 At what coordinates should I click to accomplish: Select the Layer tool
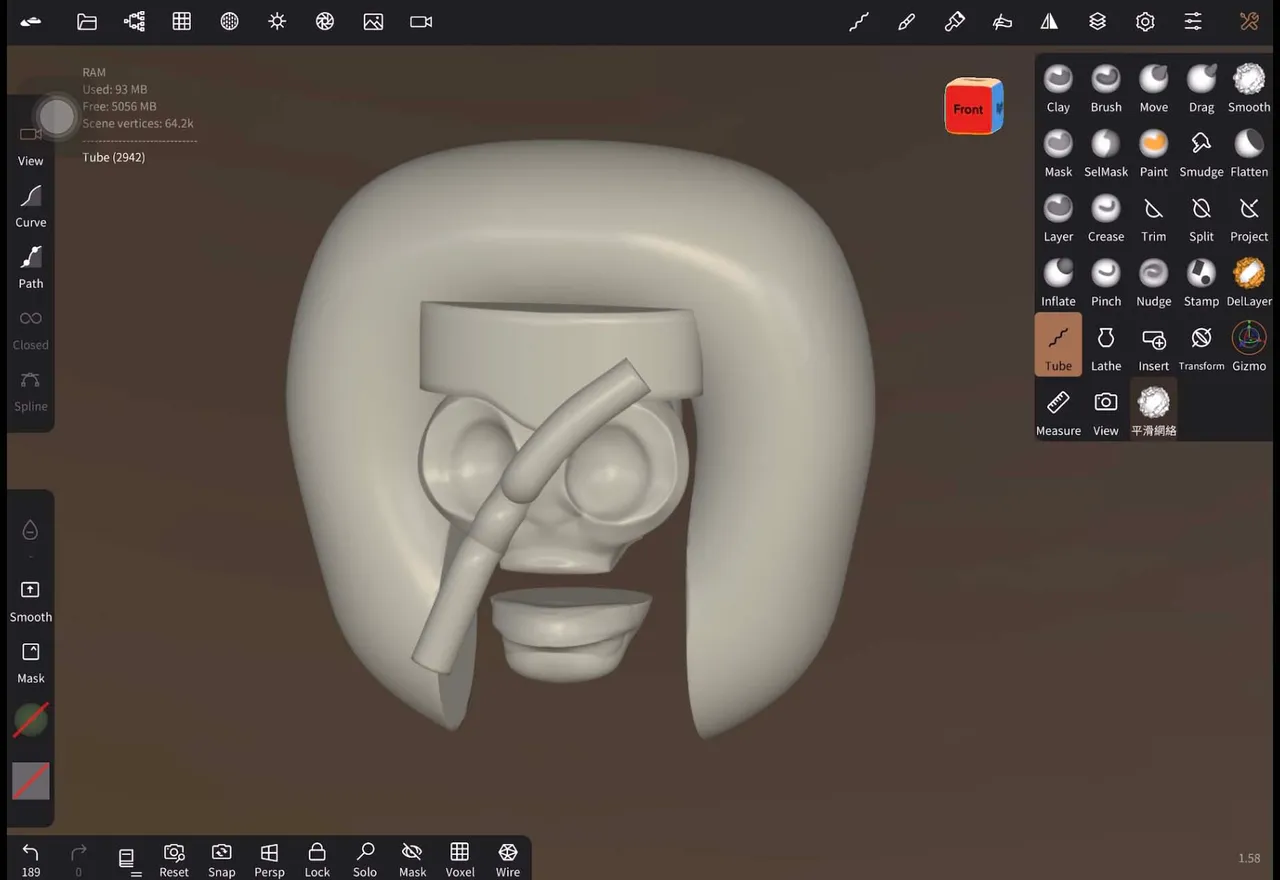point(1058,217)
